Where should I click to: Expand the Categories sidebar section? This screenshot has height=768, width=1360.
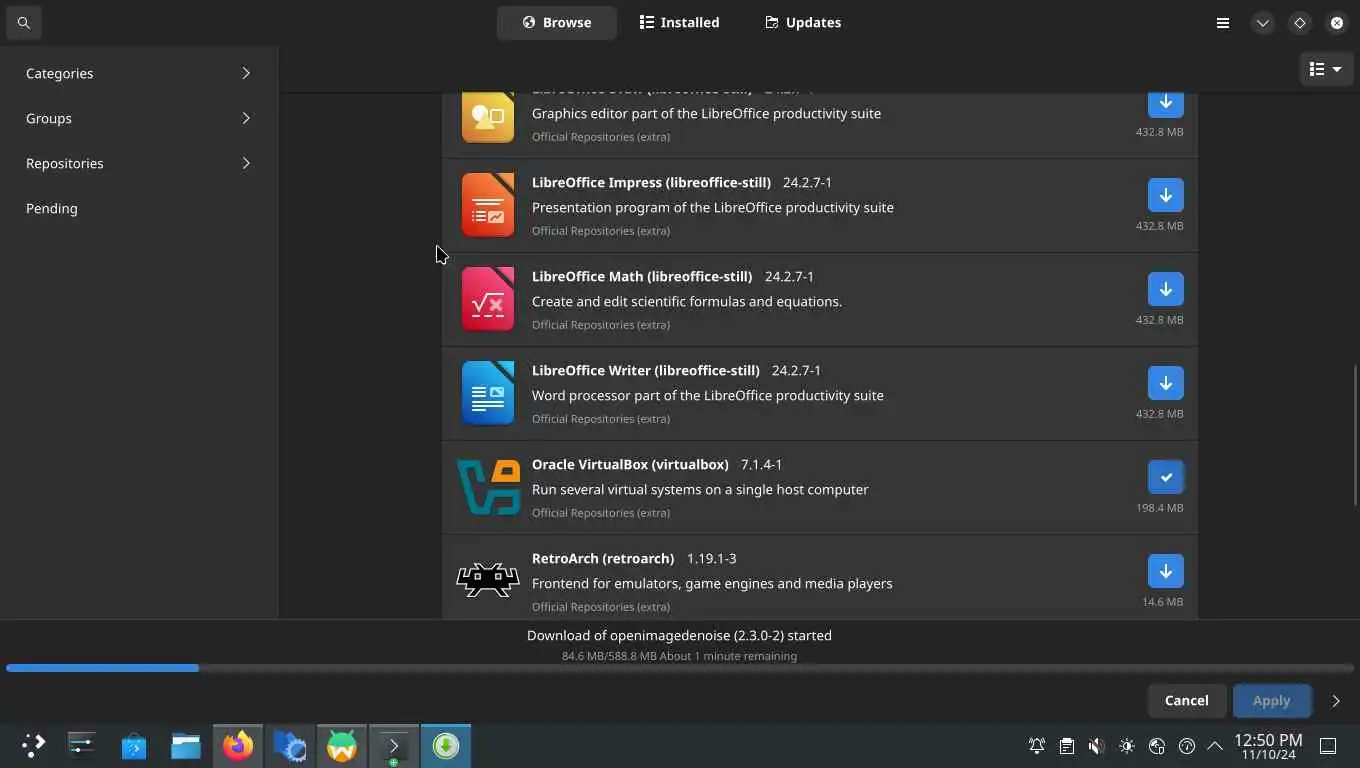tap(138, 73)
